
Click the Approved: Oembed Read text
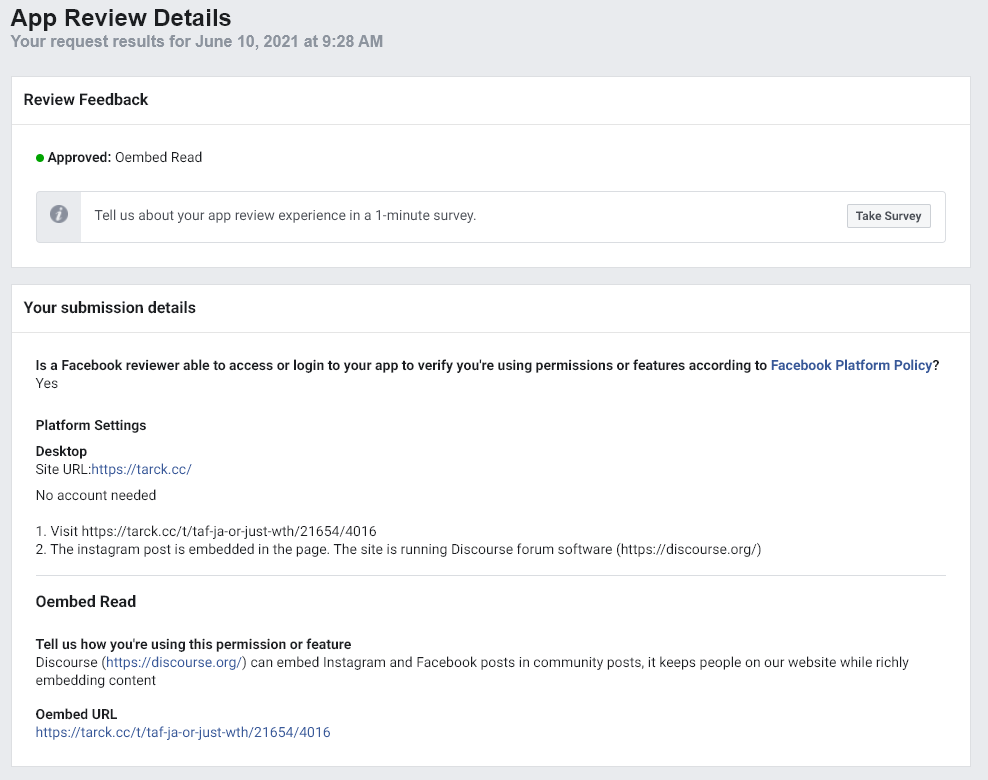(x=125, y=158)
